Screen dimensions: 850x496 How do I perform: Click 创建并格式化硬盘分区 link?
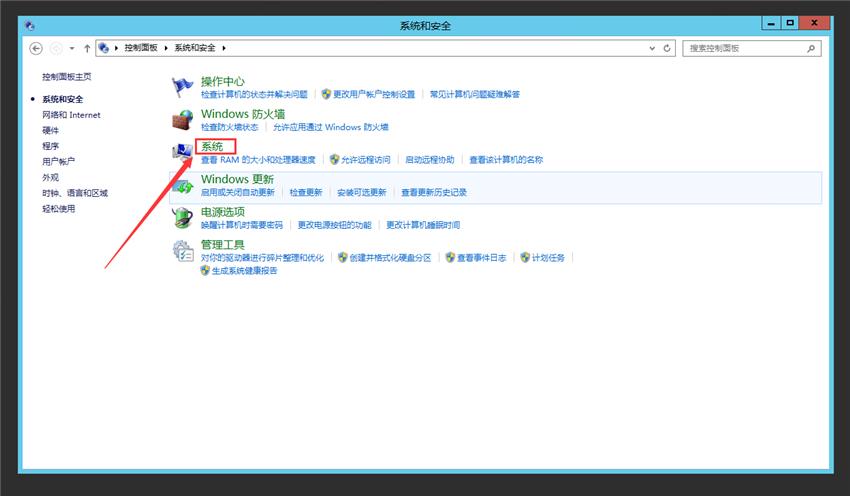click(390, 258)
